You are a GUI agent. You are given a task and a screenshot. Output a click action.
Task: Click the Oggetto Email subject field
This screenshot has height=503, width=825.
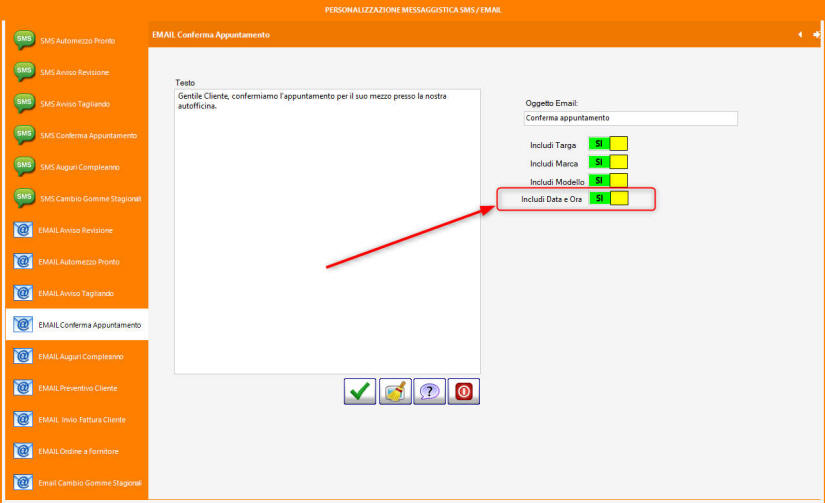(x=630, y=118)
